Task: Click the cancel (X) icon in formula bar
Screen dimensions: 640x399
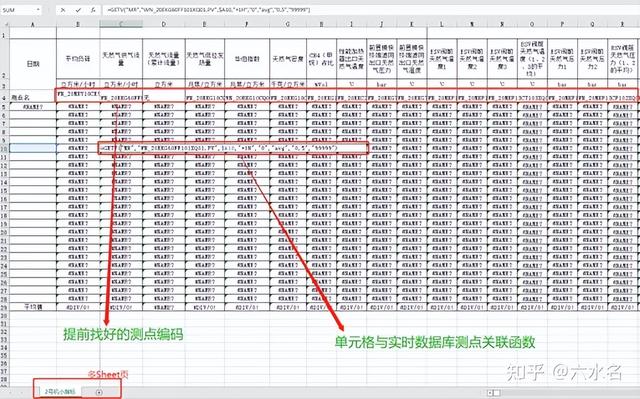Action: pos(63,10)
